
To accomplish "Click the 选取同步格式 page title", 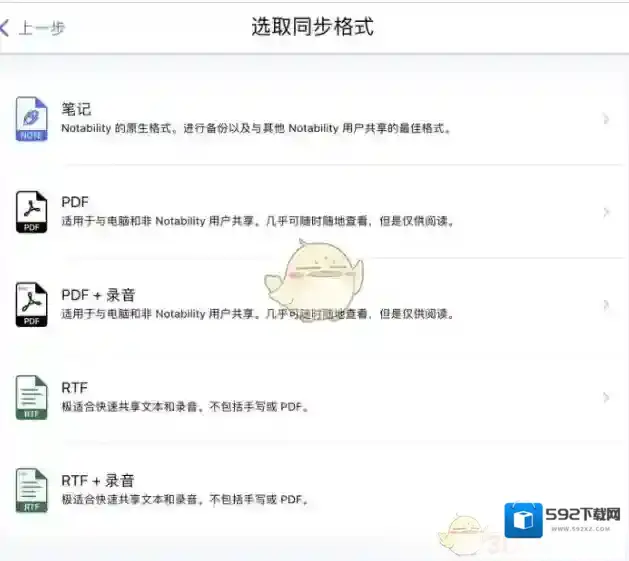I will coord(312,27).
